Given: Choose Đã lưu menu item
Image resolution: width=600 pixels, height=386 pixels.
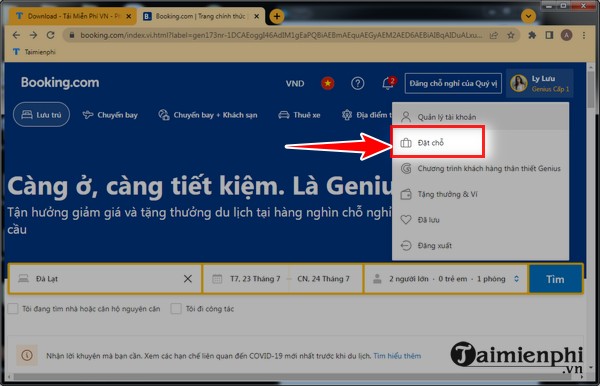Looking at the screenshot, I should click(x=480, y=220).
